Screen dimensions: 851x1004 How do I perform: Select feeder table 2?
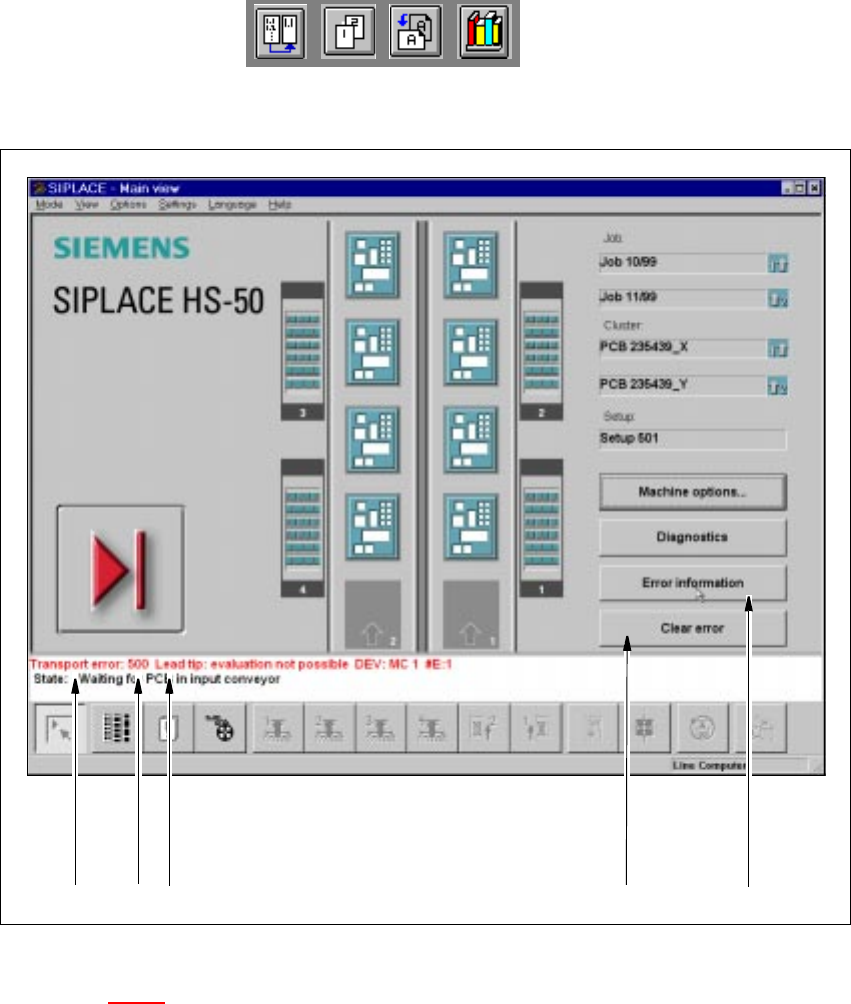pos(541,351)
